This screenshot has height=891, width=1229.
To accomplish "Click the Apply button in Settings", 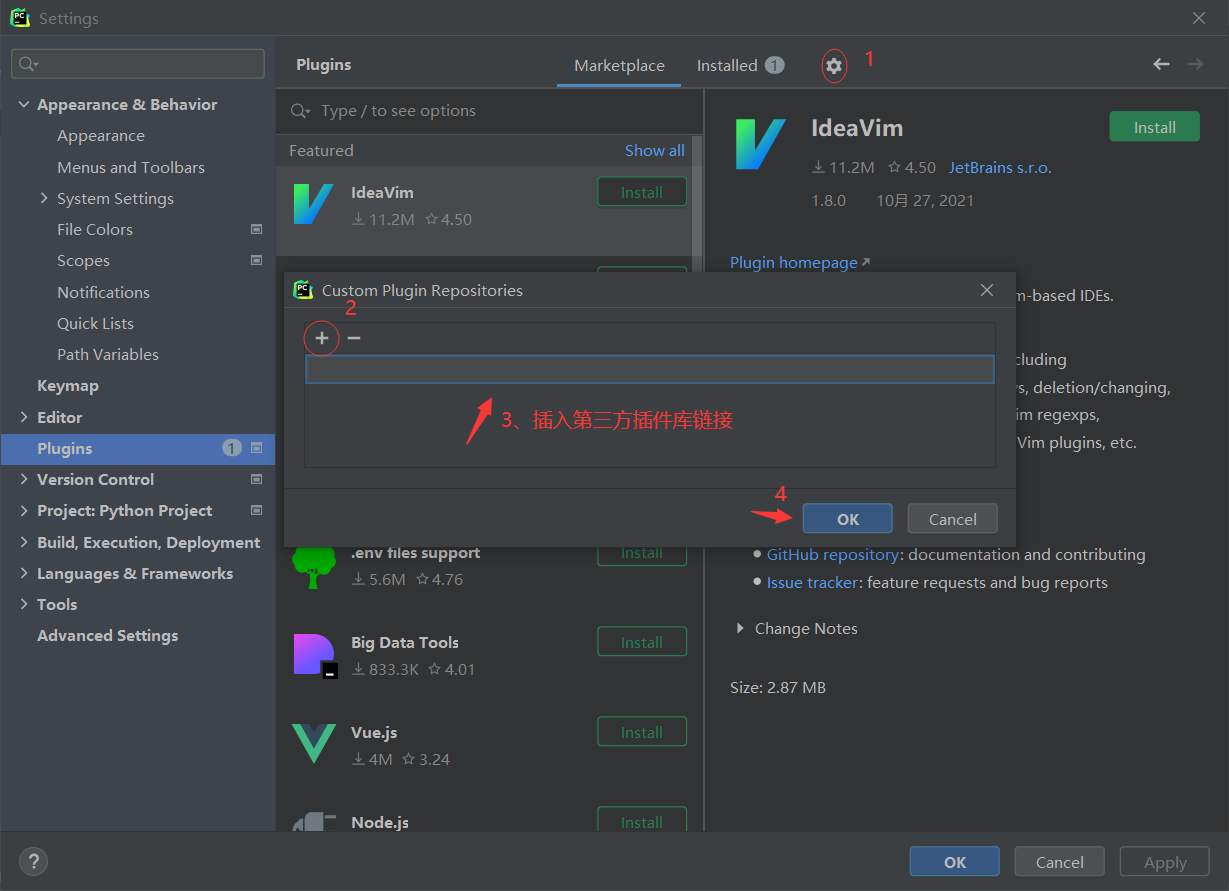I will [1165, 862].
